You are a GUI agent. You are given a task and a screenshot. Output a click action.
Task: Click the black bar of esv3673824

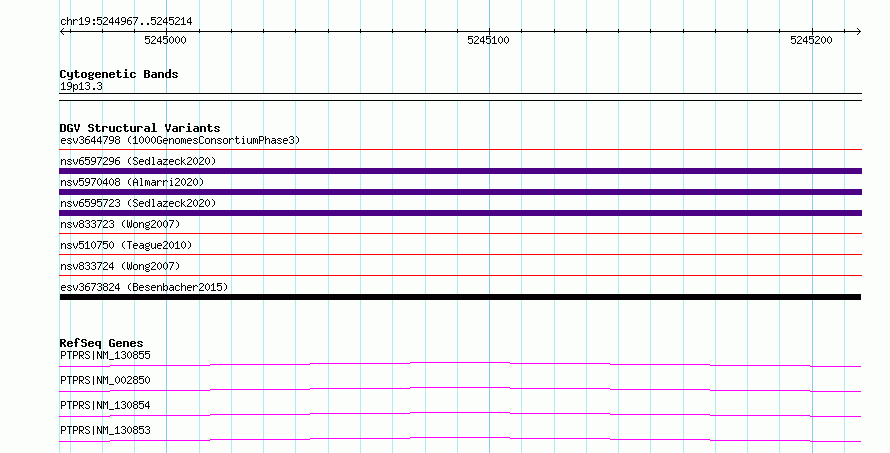tap(460, 297)
